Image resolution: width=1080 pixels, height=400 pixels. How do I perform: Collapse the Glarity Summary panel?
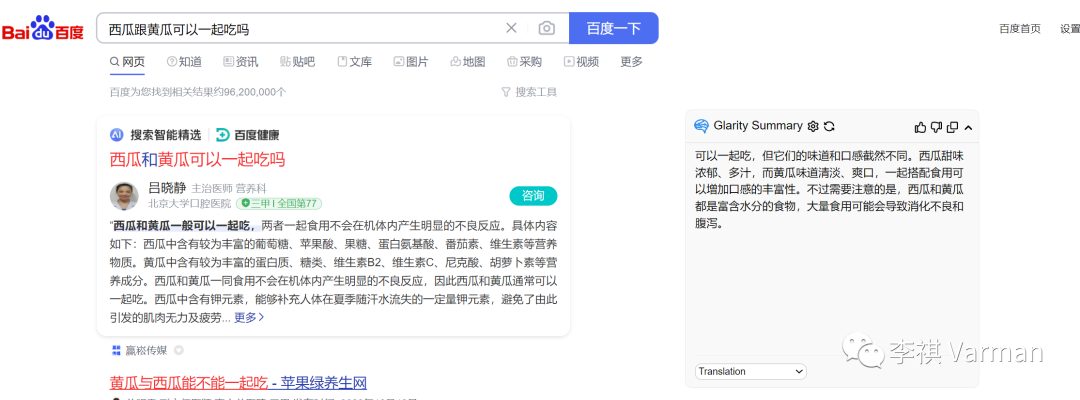point(968,127)
